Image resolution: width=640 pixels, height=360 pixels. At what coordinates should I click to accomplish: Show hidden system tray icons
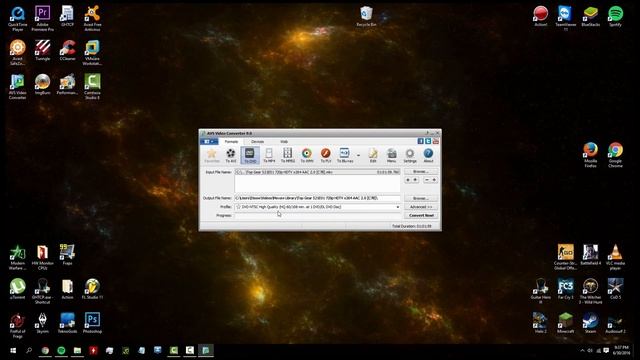click(582, 351)
